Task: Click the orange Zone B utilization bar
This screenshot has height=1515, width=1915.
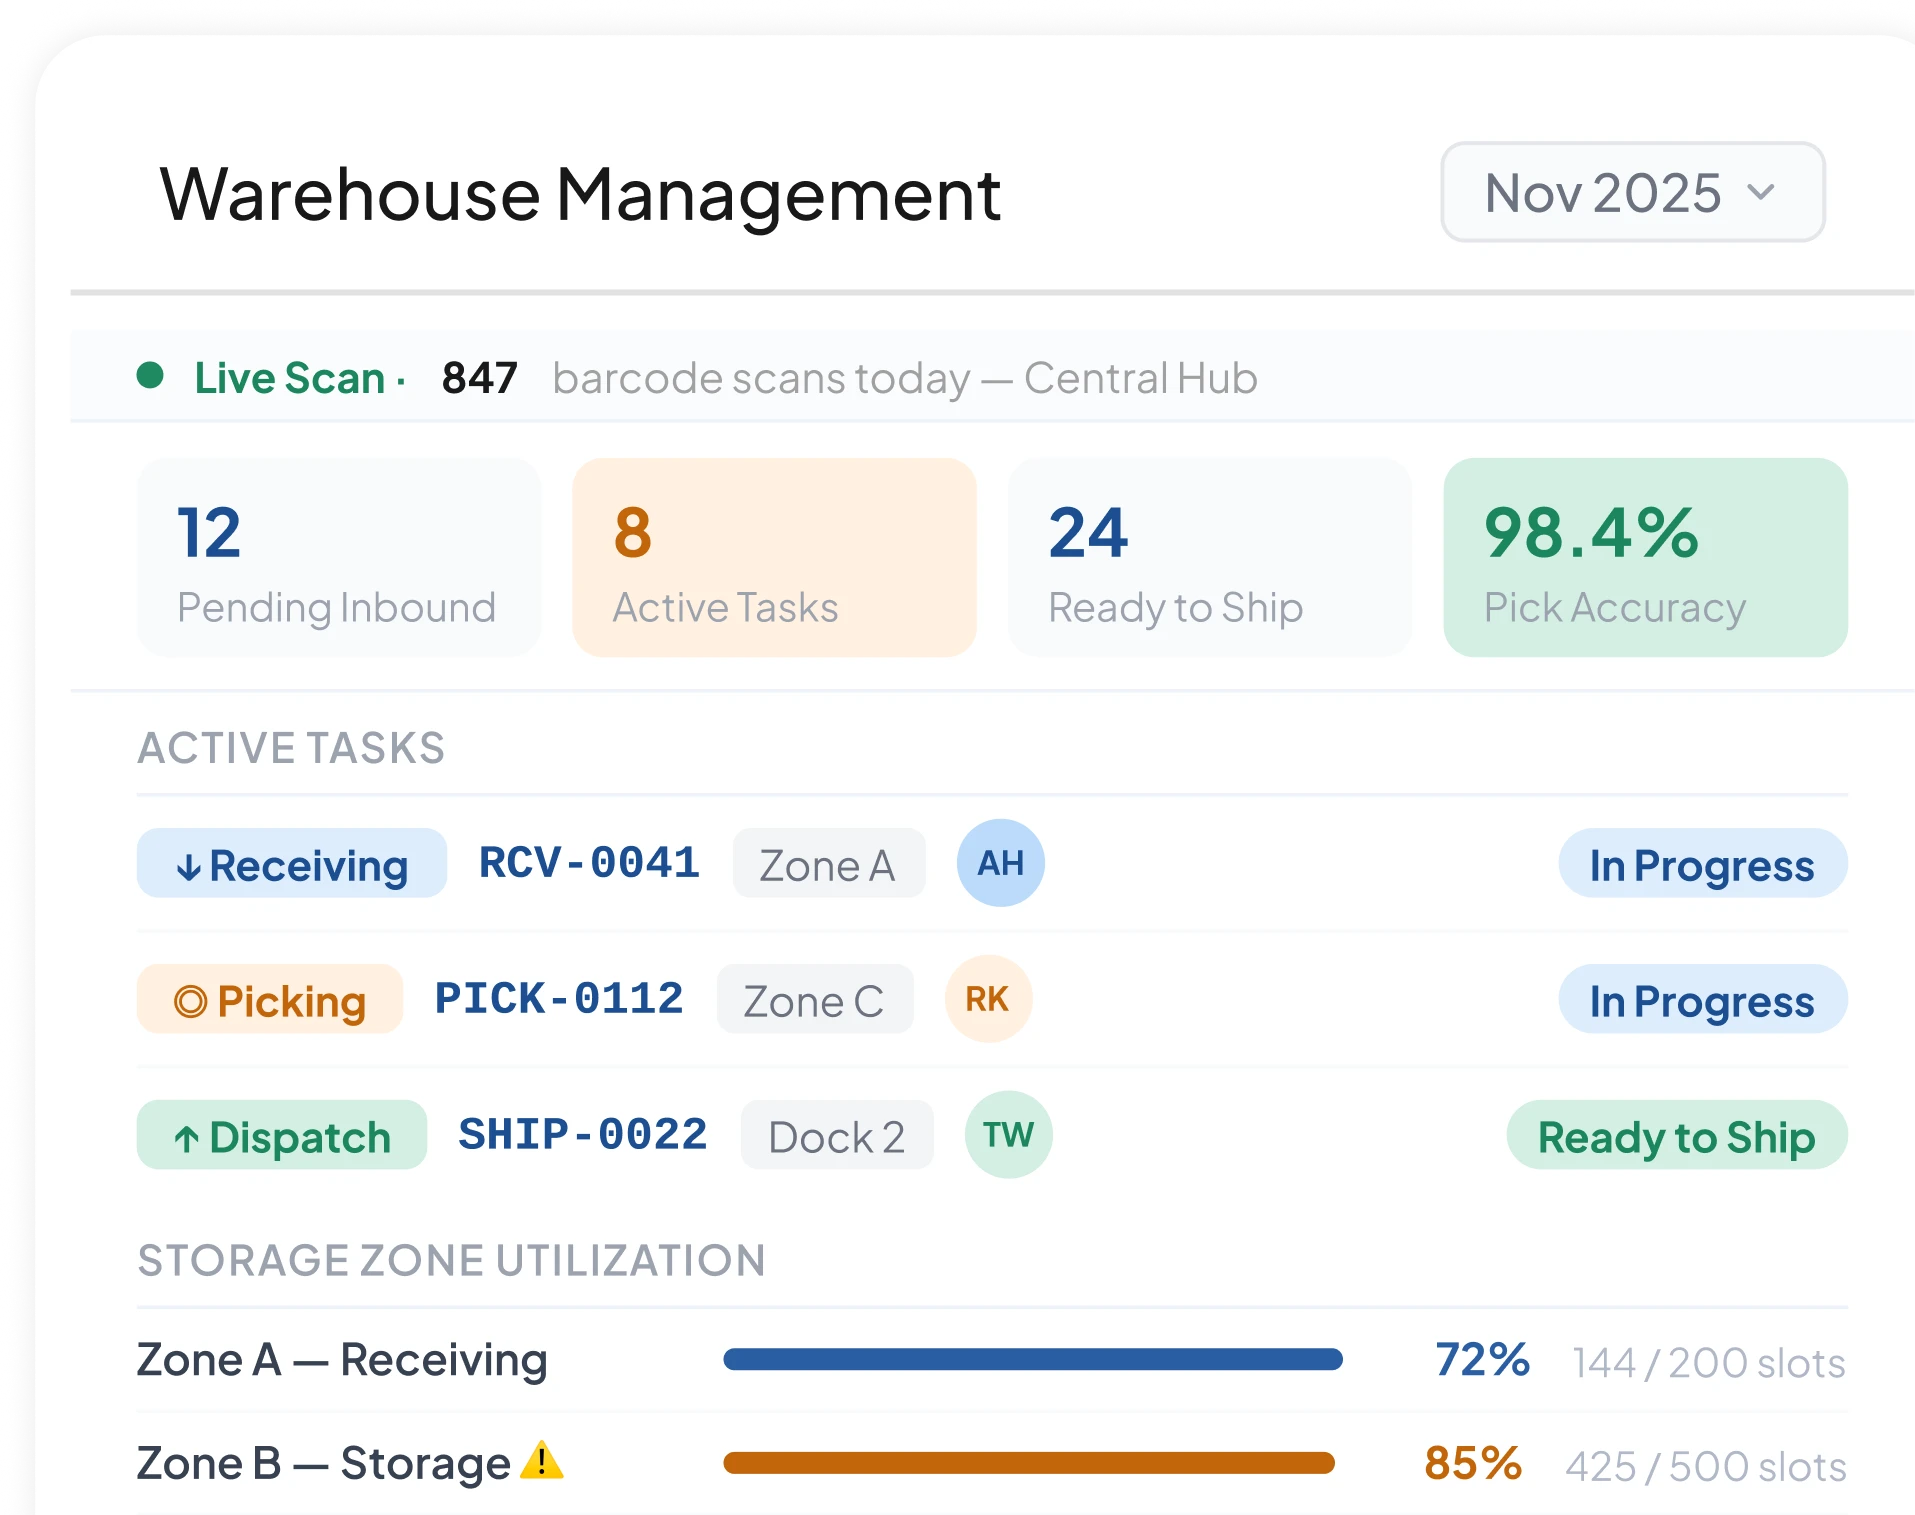Action: pos(1029,1463)
